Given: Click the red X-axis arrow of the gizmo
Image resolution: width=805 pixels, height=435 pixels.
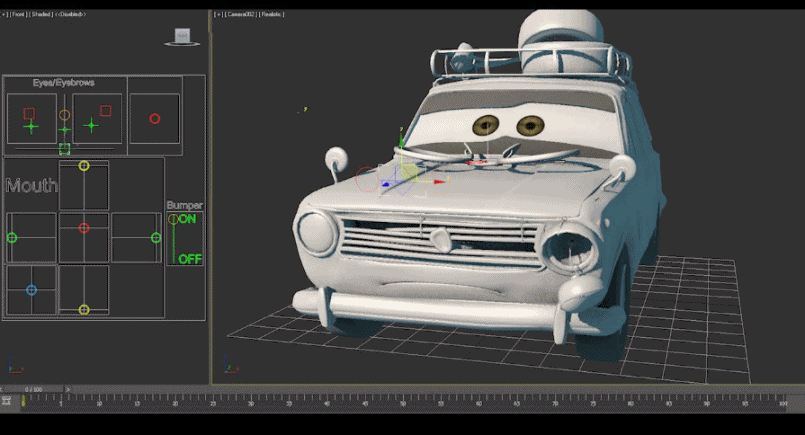Looking at the screenshot, I should [x=439, y=182].
